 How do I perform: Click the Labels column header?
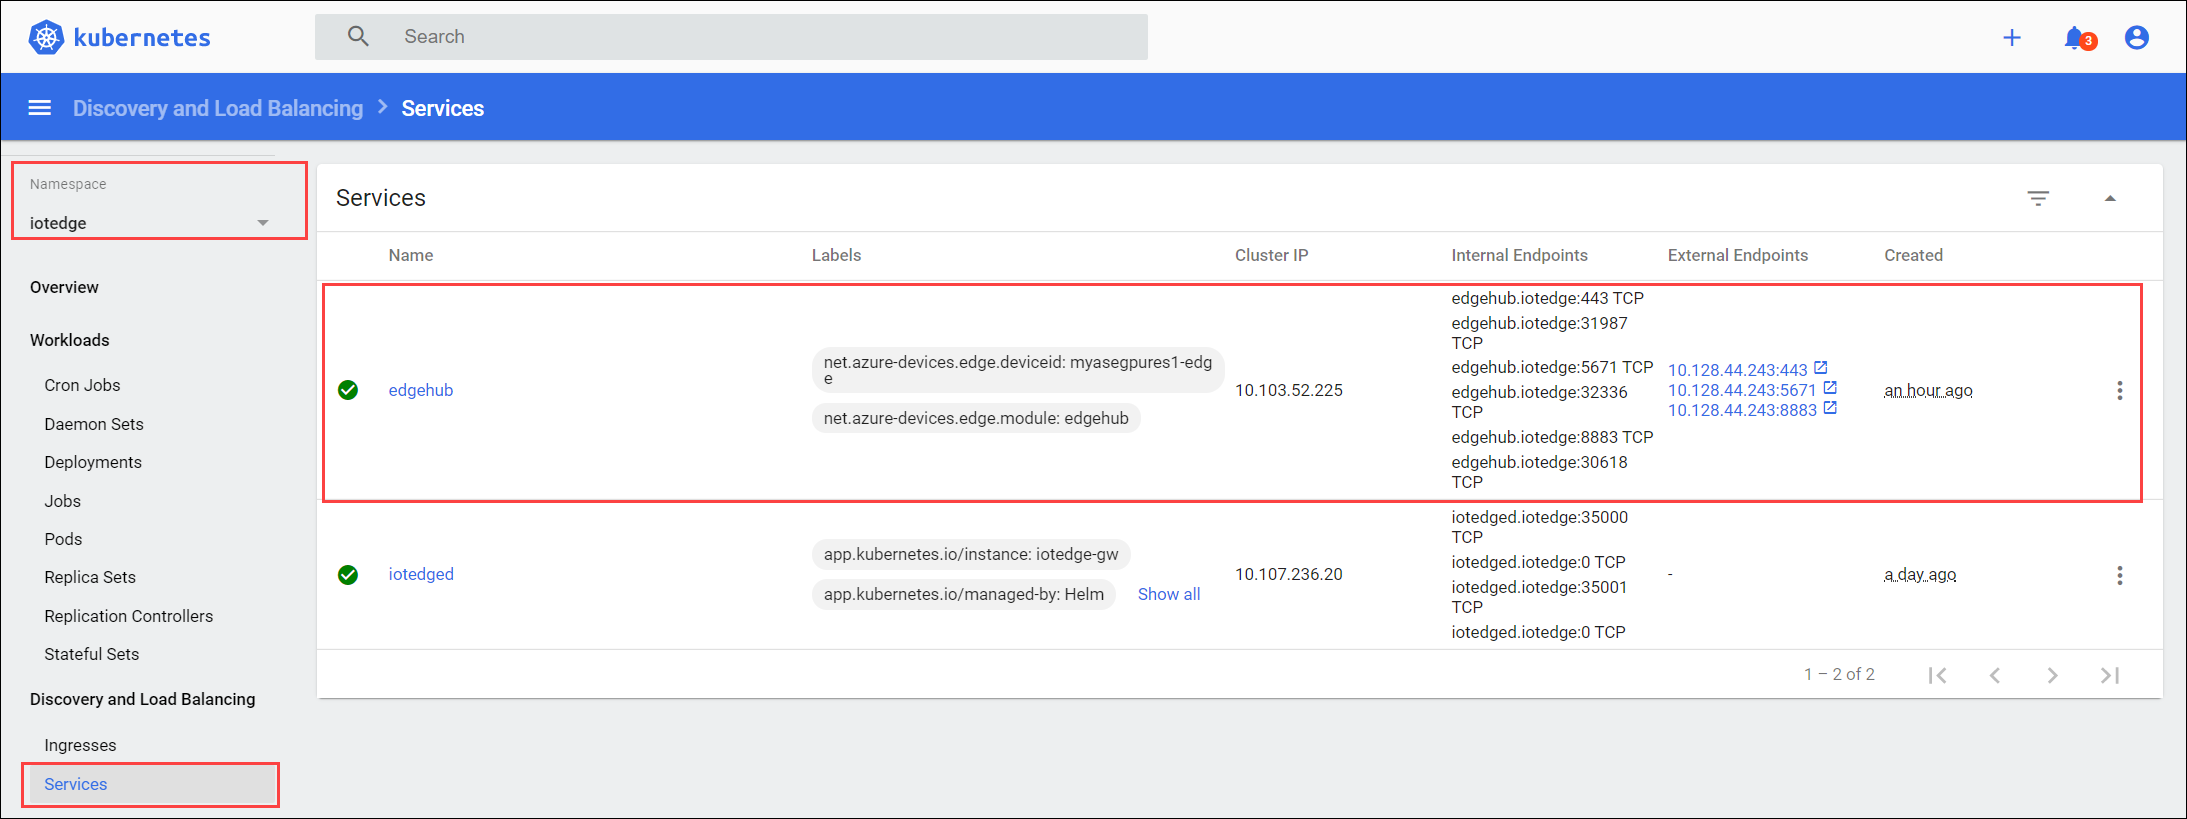[836, 255]
